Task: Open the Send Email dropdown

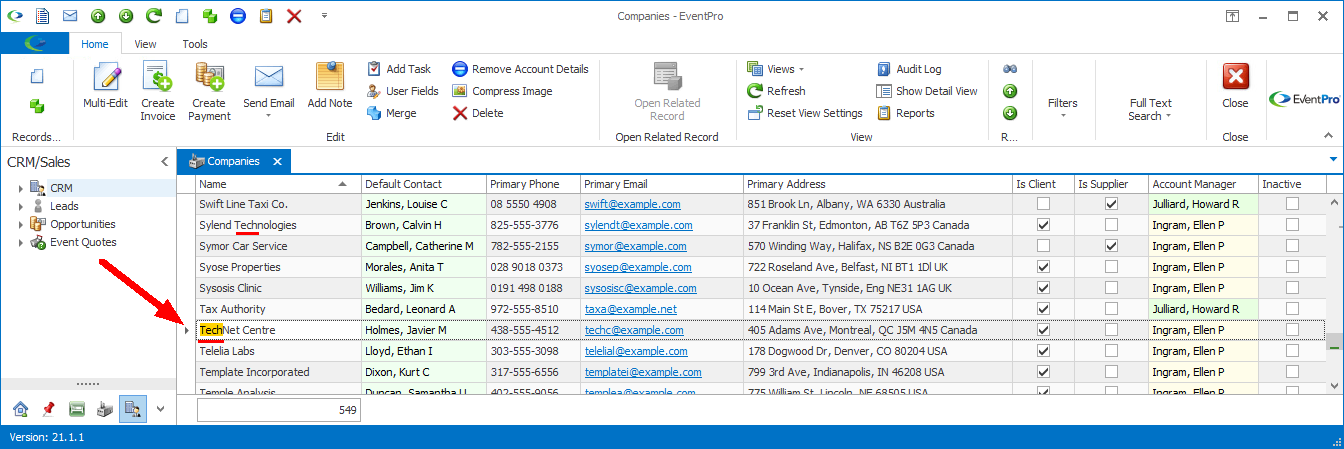Action: click(269, 116)
